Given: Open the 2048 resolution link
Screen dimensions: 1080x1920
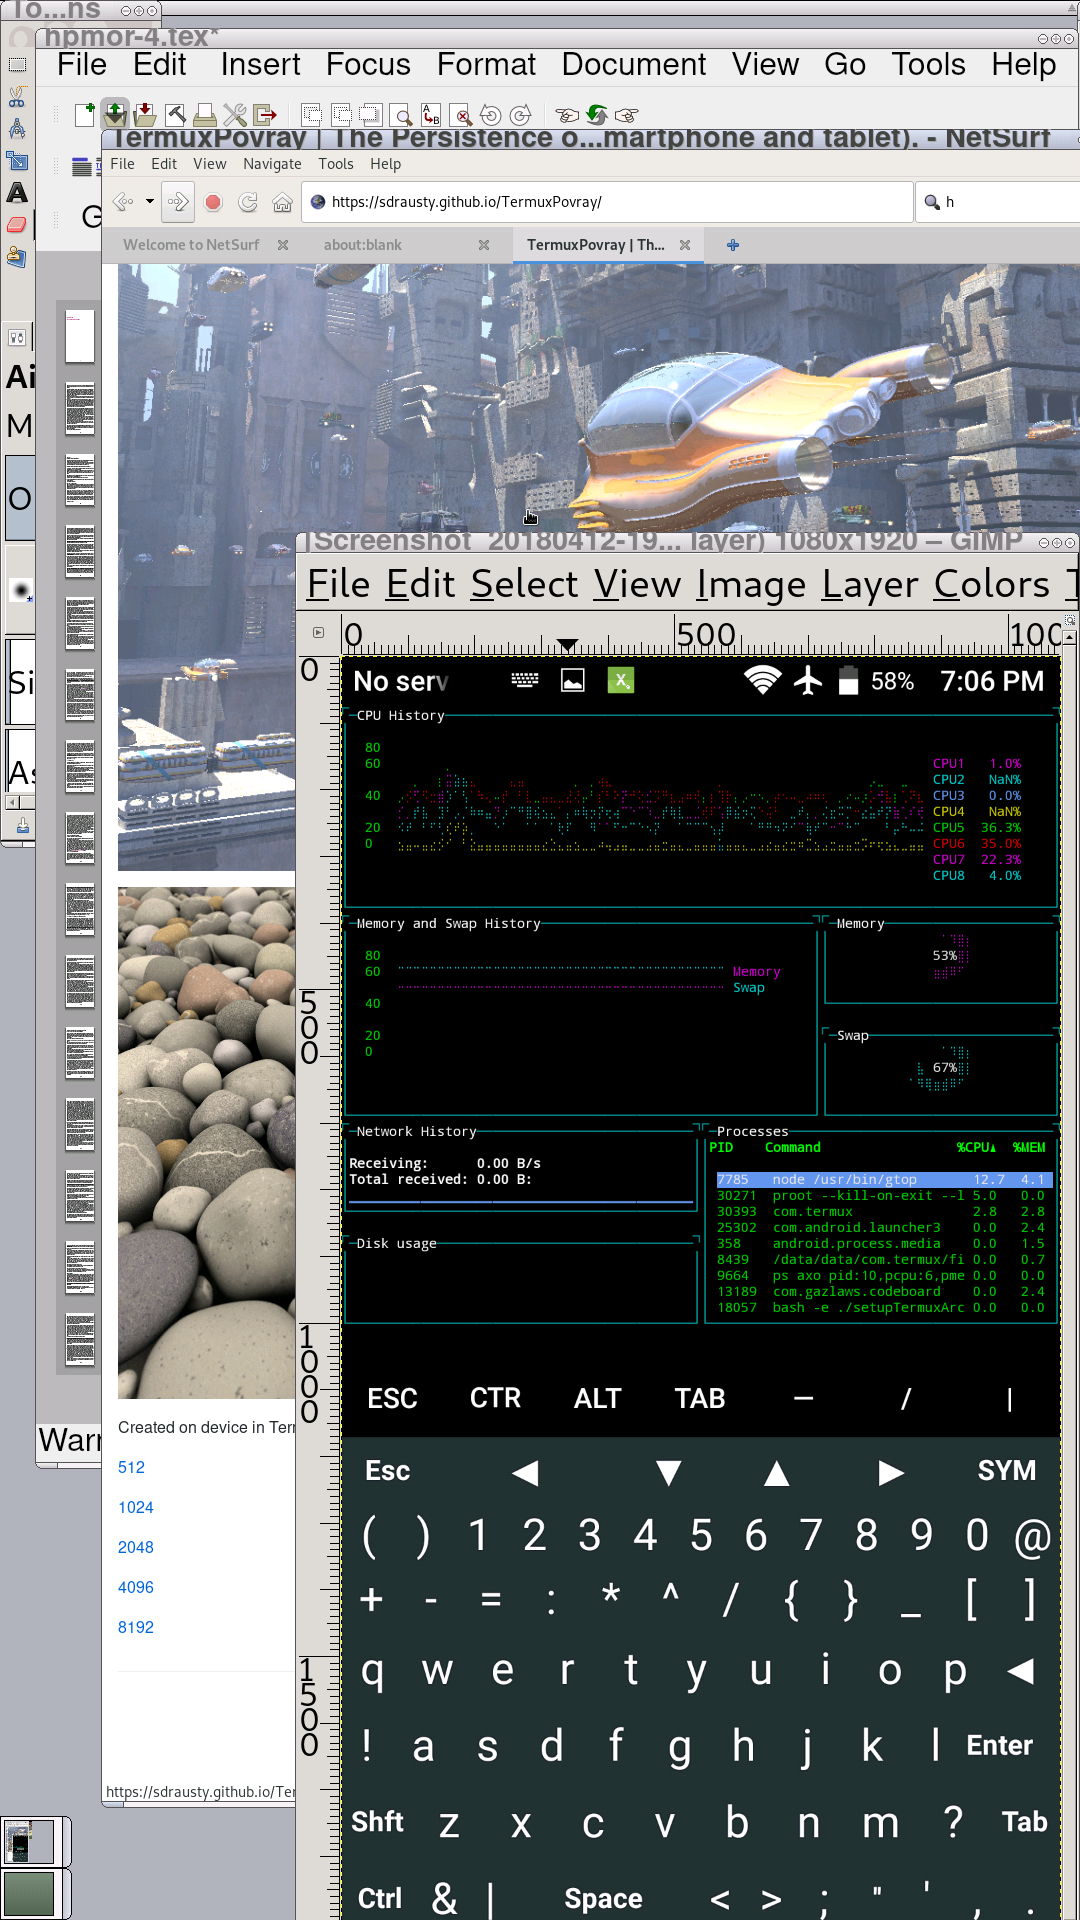Looking at the screenshot, I should [136, 1547].
